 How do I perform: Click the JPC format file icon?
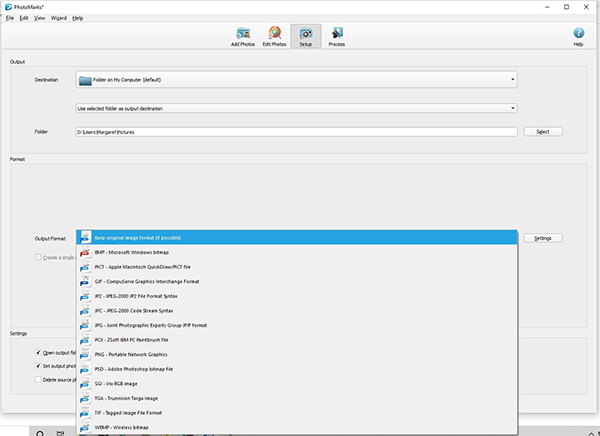tap(85, 310)
